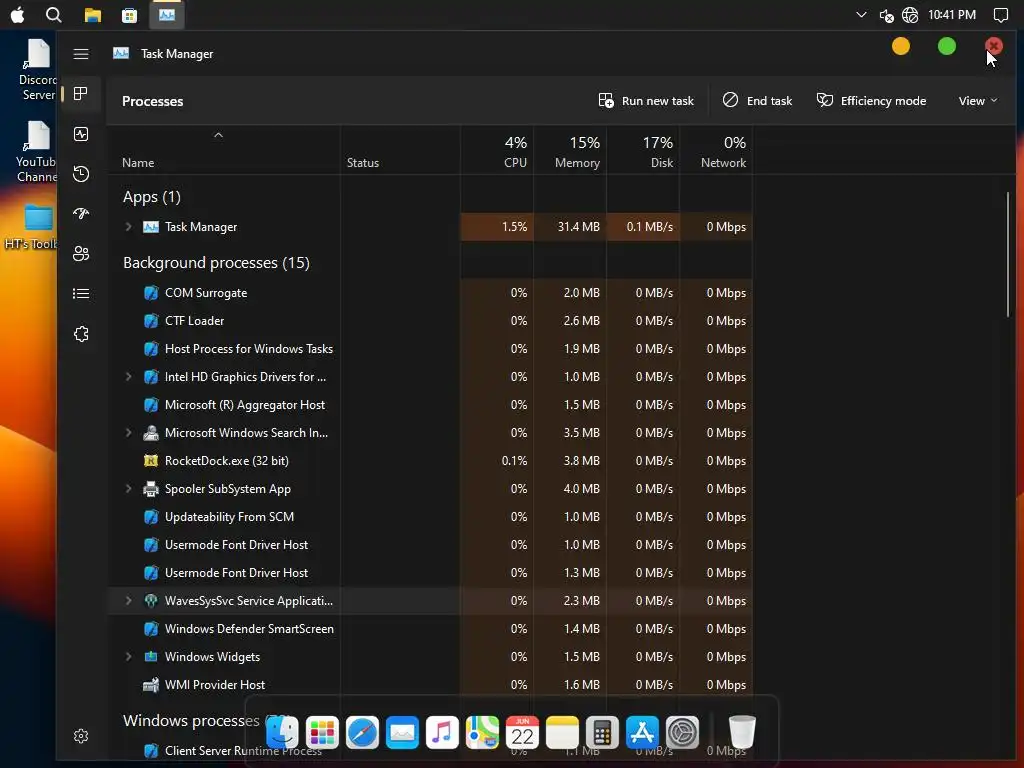Click Background processes (15) group heading

pyautogui.click(x=216, y=263)
